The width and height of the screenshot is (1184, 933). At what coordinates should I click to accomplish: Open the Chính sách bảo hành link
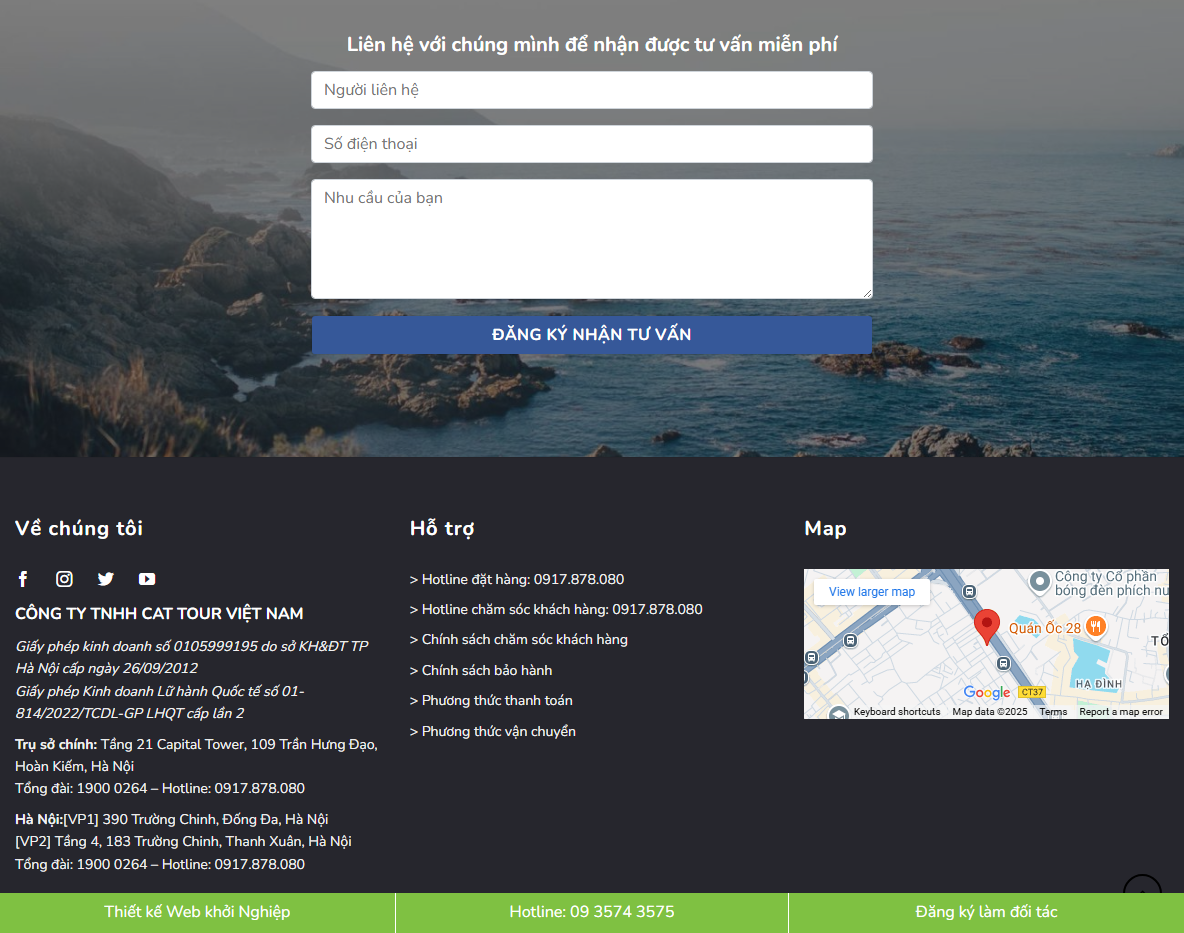click(x=481, y=670)
